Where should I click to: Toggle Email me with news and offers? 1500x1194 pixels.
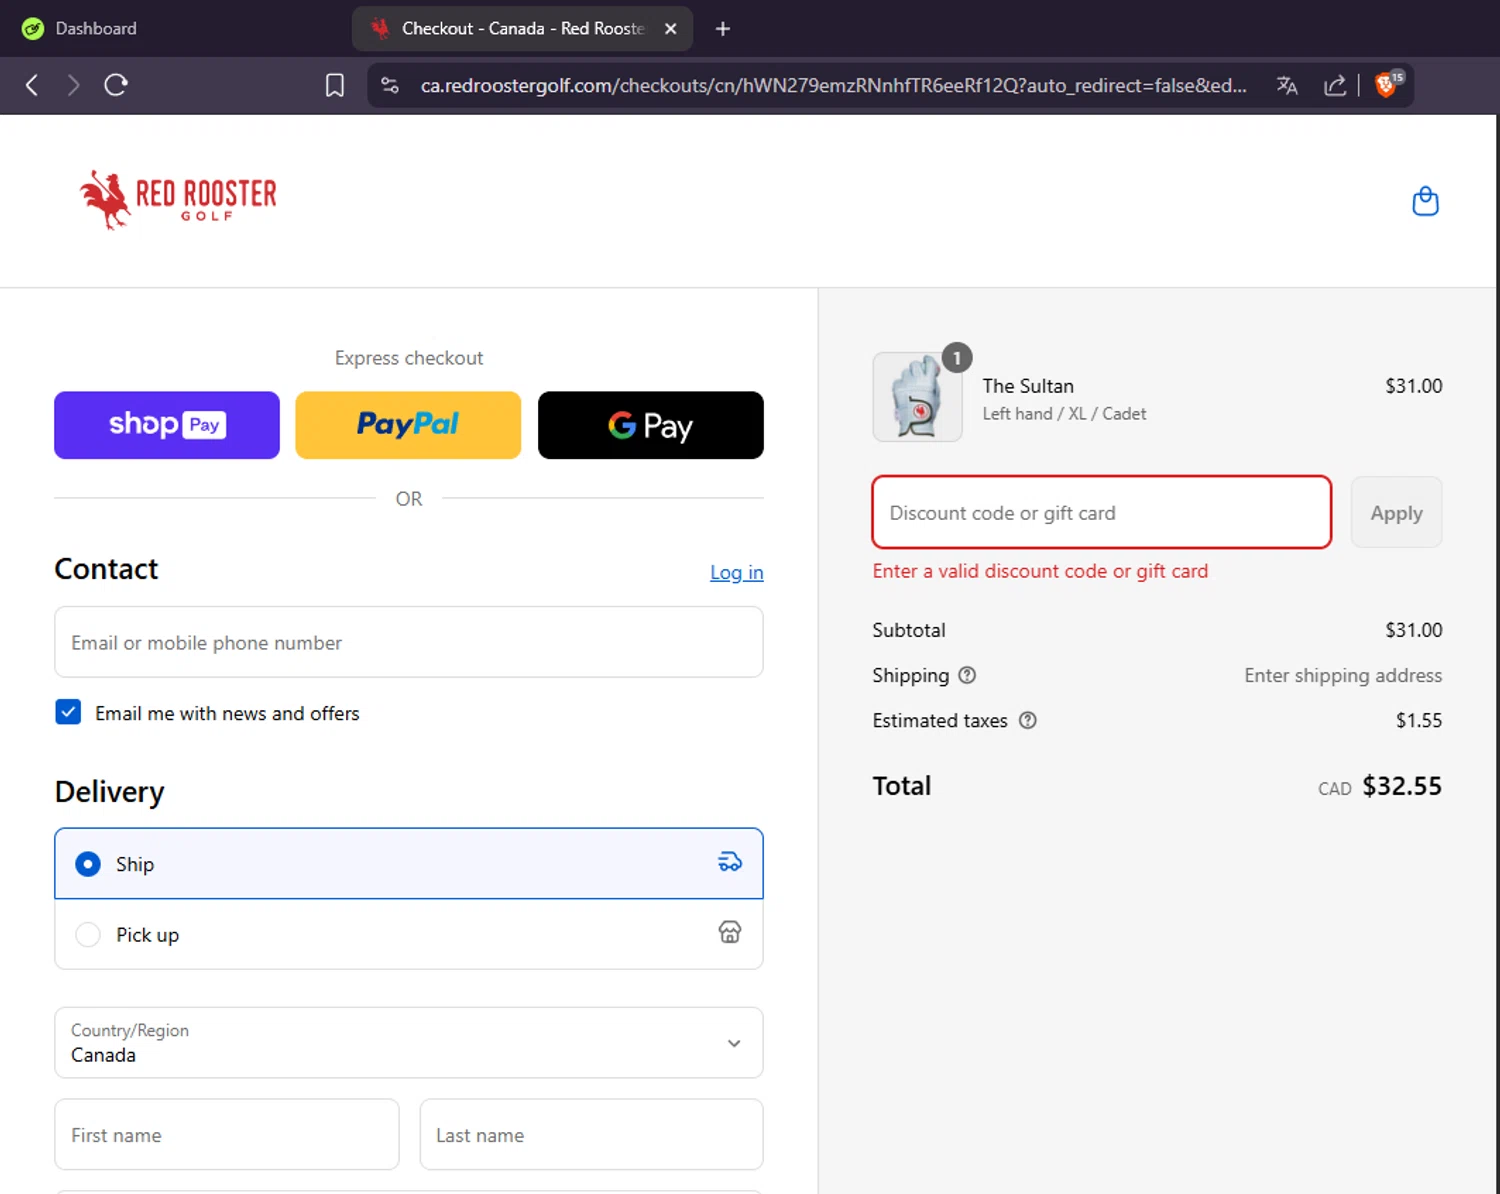(x=68, y=712)
